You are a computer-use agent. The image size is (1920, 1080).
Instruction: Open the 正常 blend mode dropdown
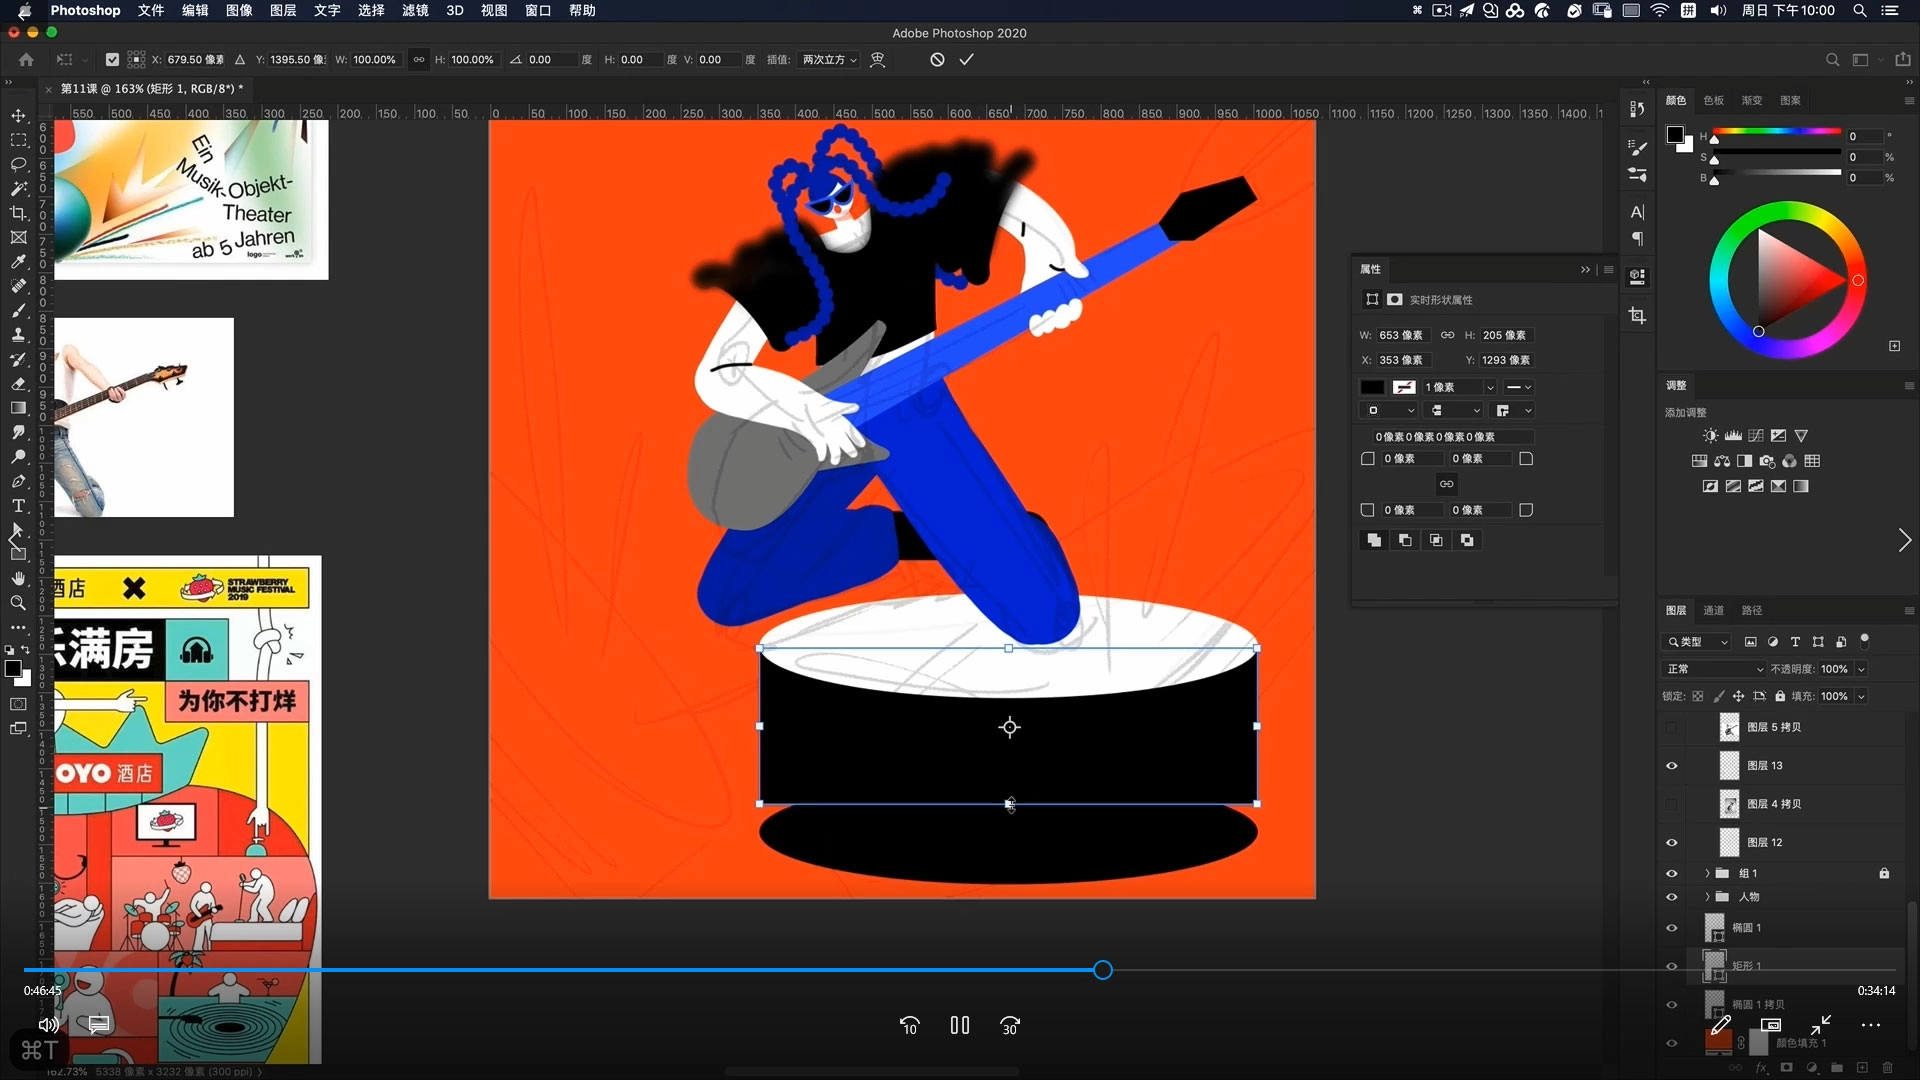coord(1713,669)
